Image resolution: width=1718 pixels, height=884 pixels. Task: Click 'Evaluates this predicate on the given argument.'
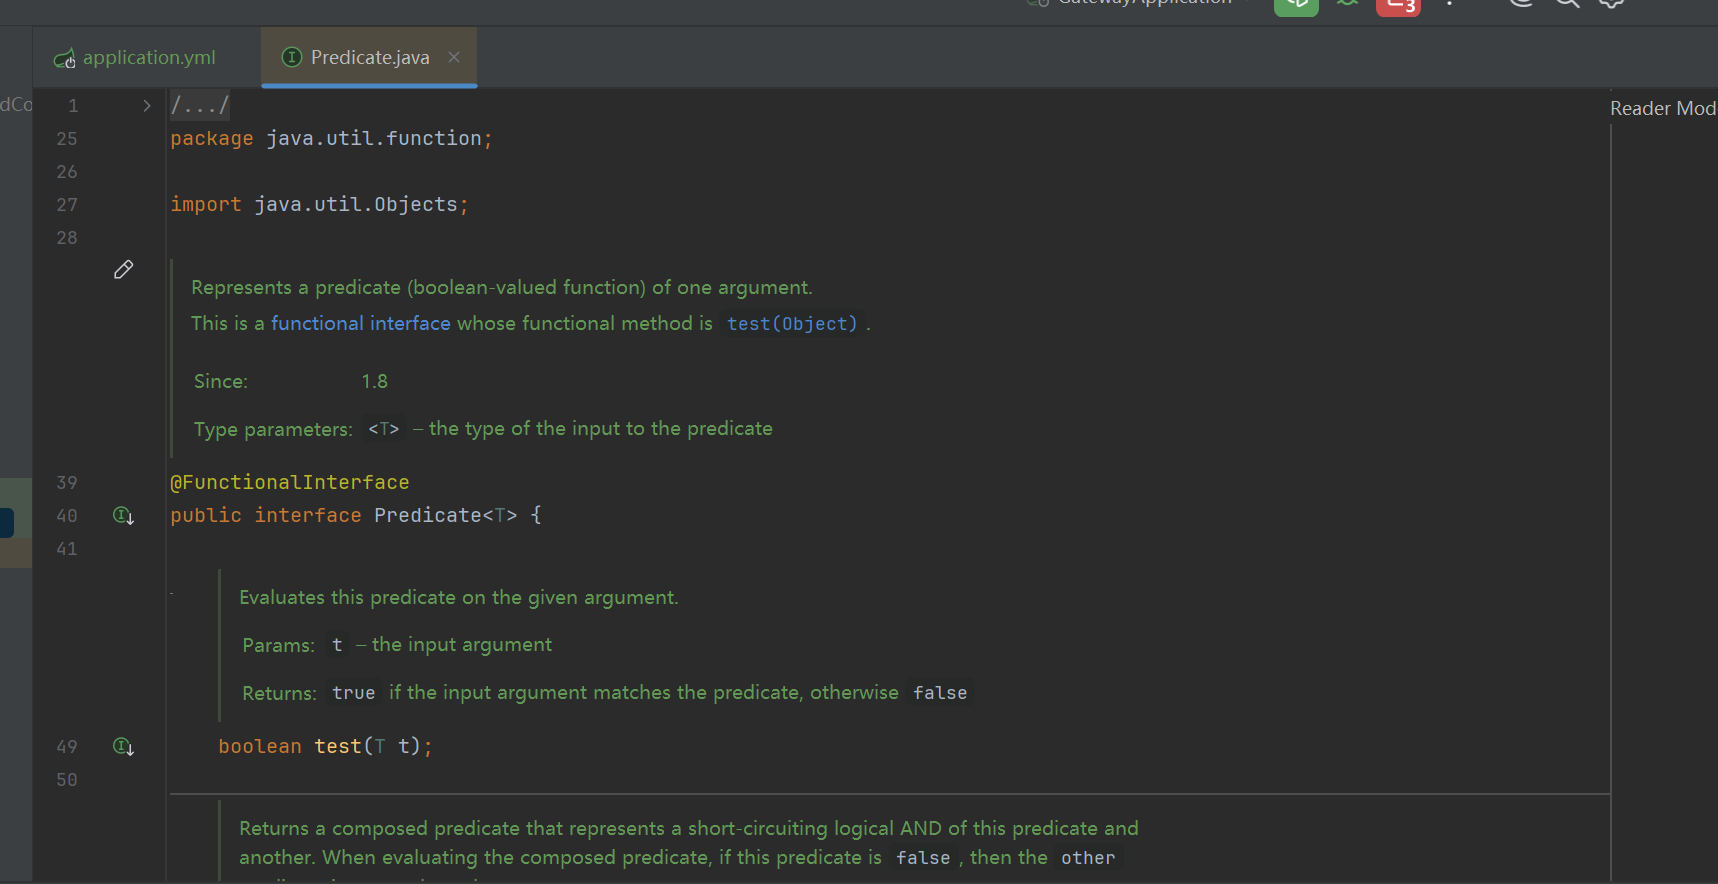(459, 597)
